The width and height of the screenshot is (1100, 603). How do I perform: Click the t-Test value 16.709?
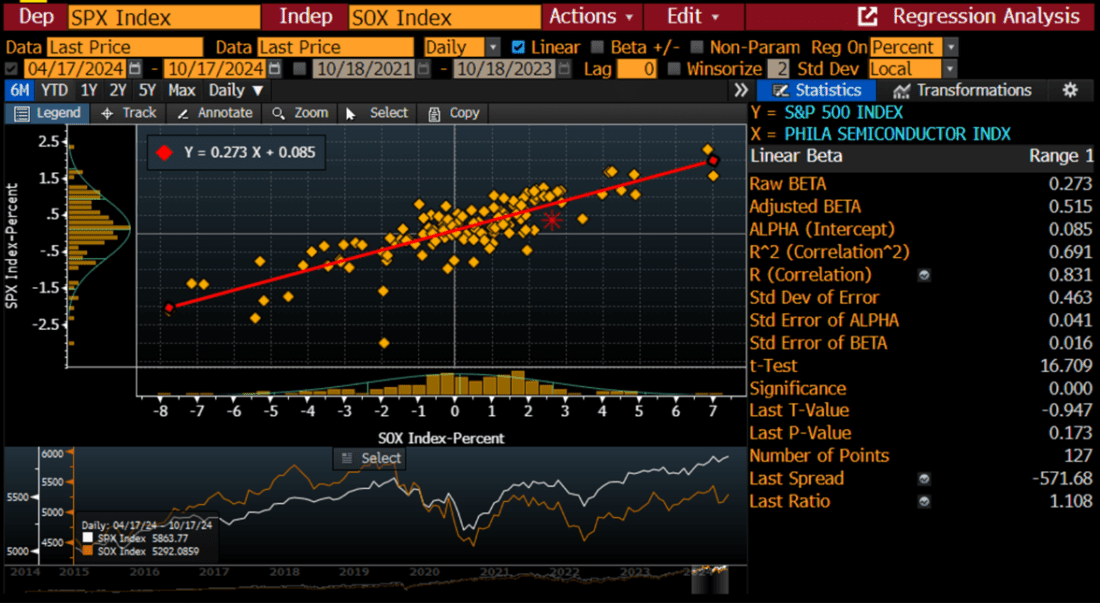(1066, 366)
